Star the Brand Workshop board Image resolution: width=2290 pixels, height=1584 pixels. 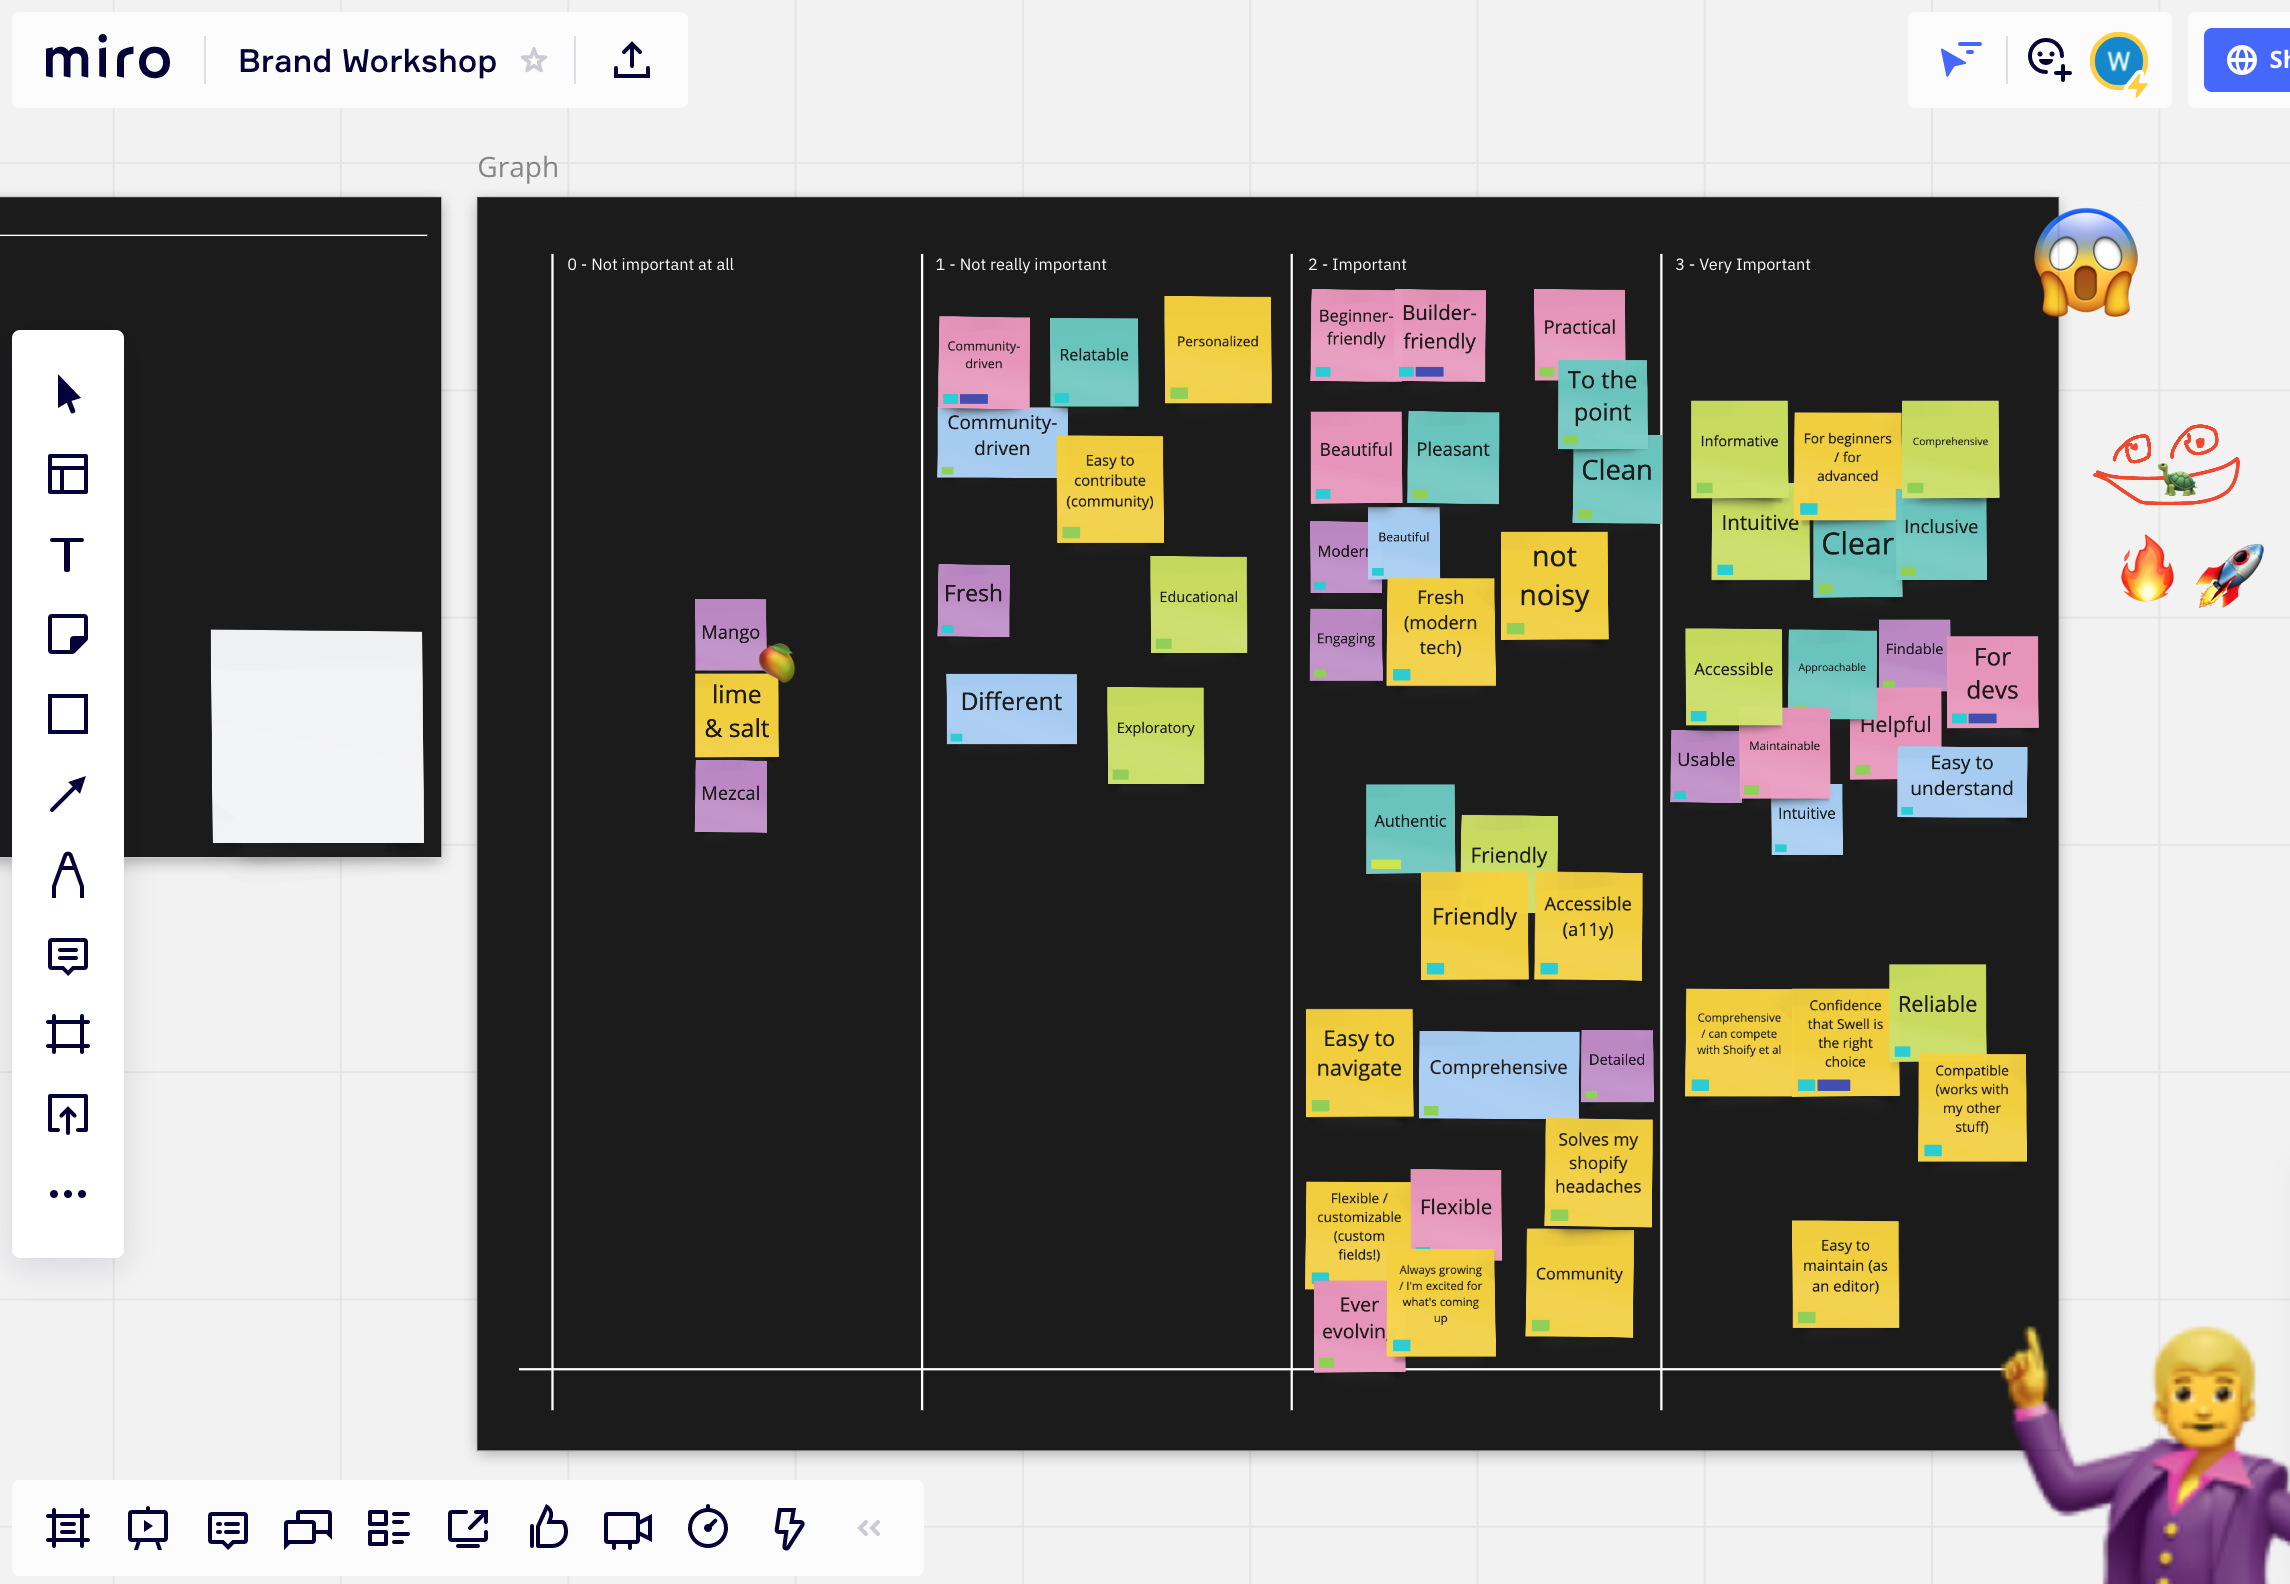pos(534,61)
